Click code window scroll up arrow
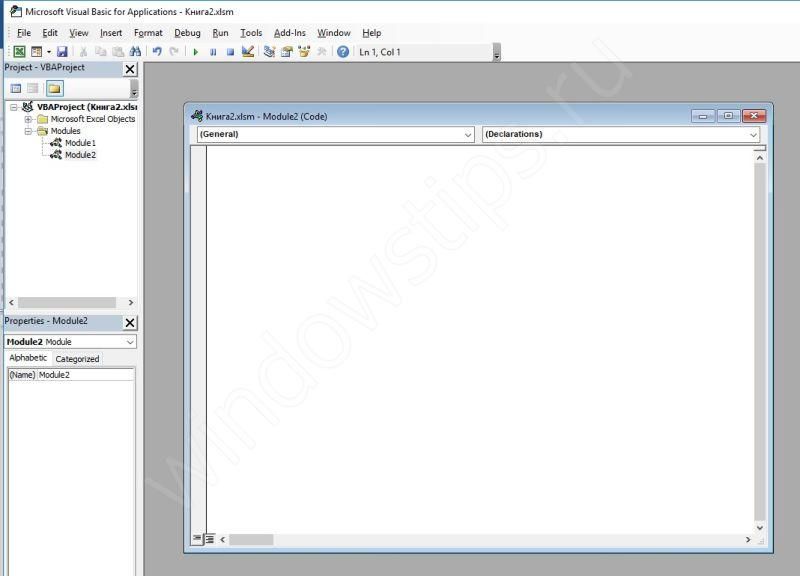This screenshot has width=800, height=576. [x=760, y=158]
